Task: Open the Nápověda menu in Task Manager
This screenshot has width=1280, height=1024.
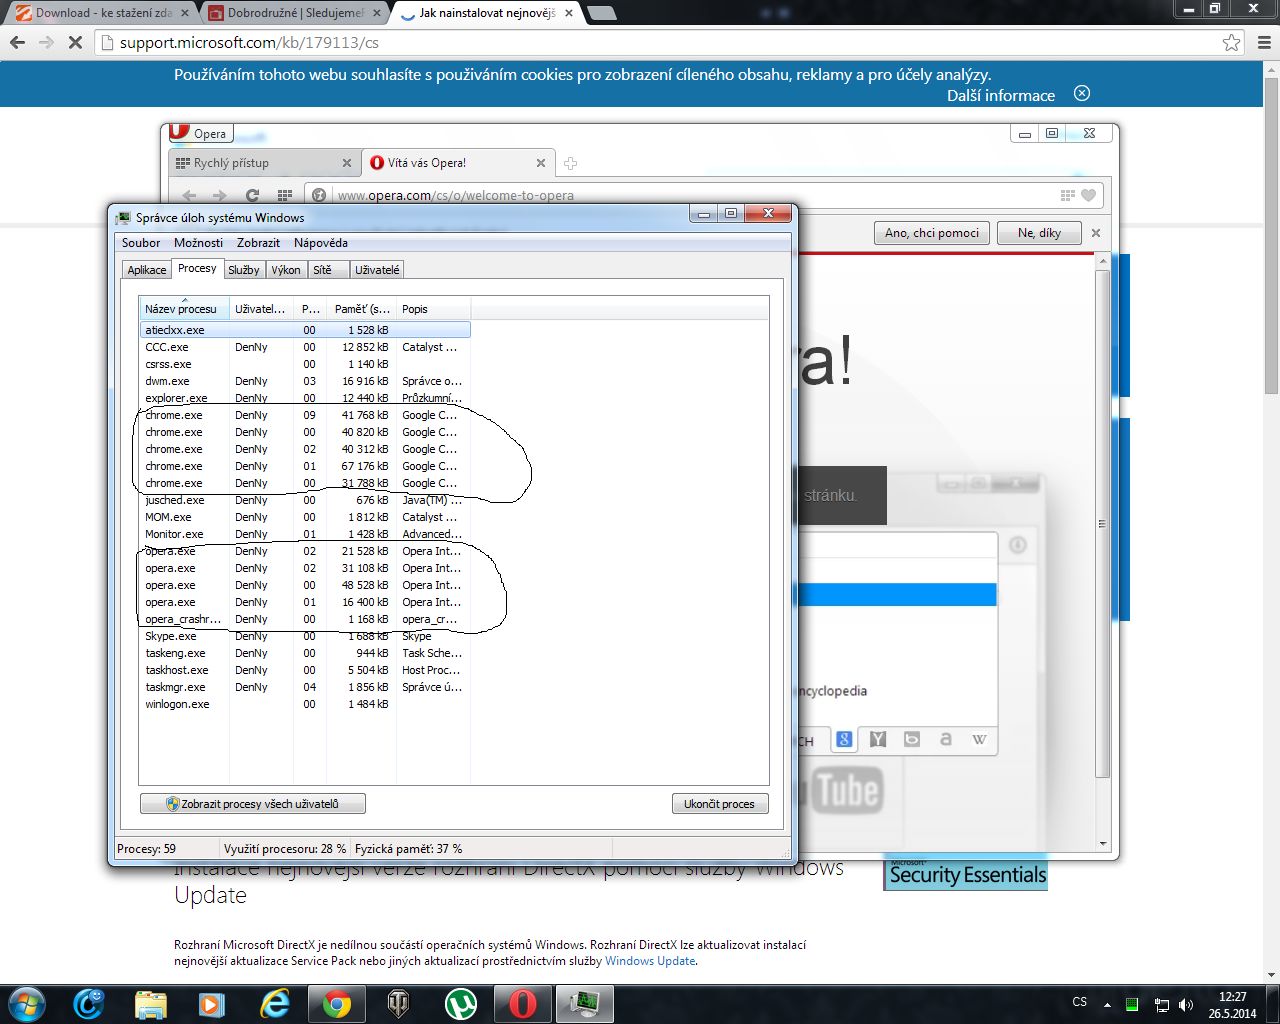Action: coord(321,243)
